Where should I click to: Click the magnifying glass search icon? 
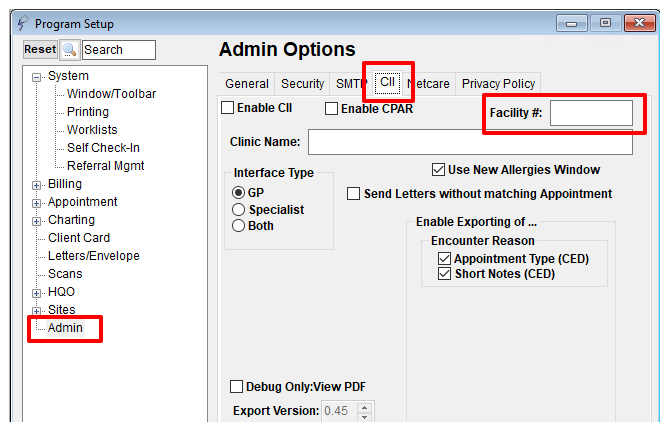(x=69, y=50)
